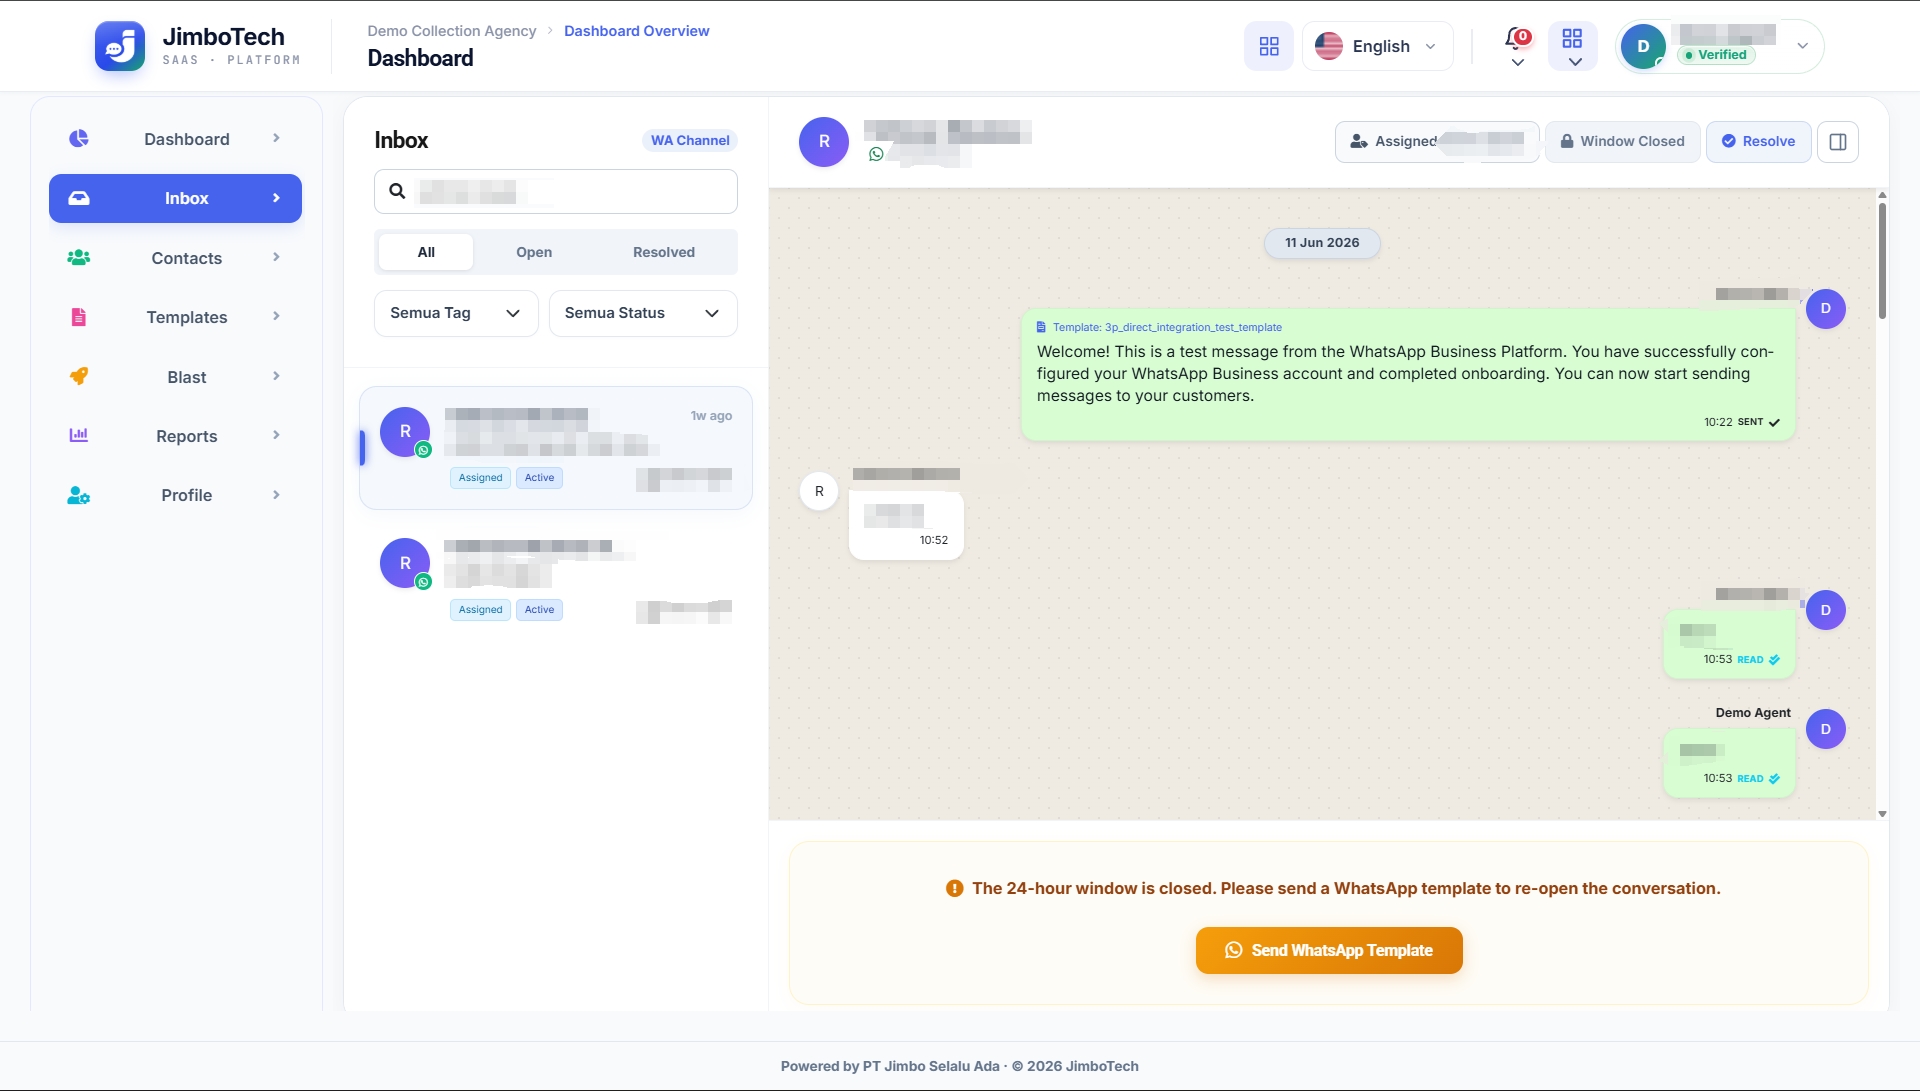The image size is (1920, 1091).
Task: Click the orange warning icon in closed-window notice
Action: click(954, 889)
